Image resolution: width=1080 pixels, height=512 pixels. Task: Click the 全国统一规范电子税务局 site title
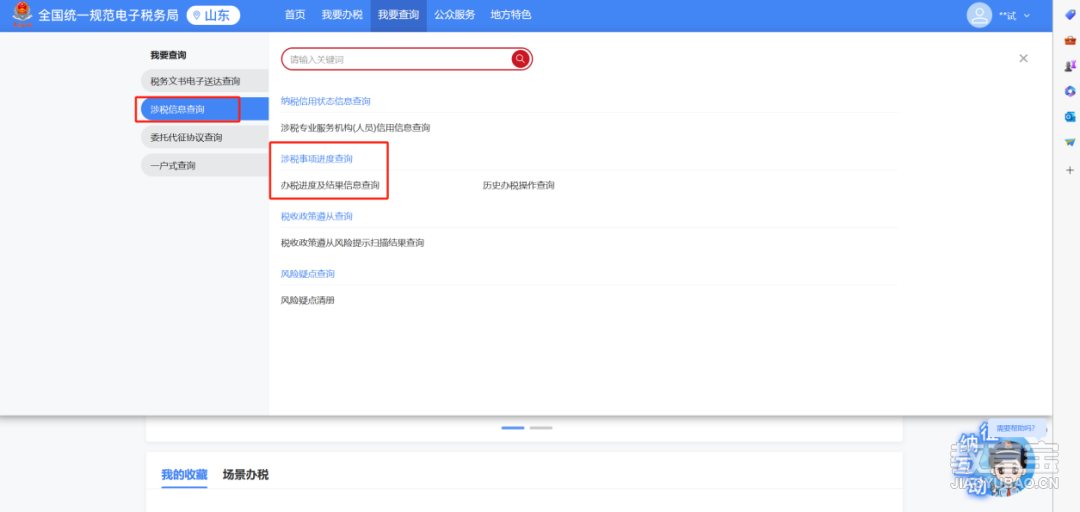109,15
